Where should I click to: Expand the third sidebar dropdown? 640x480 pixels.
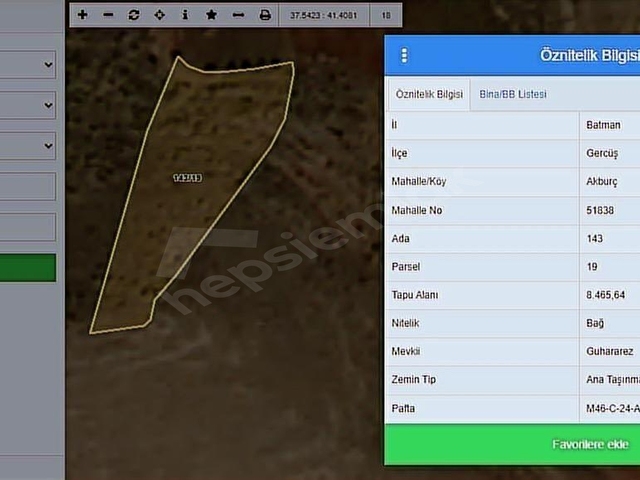tap(27, 145)
